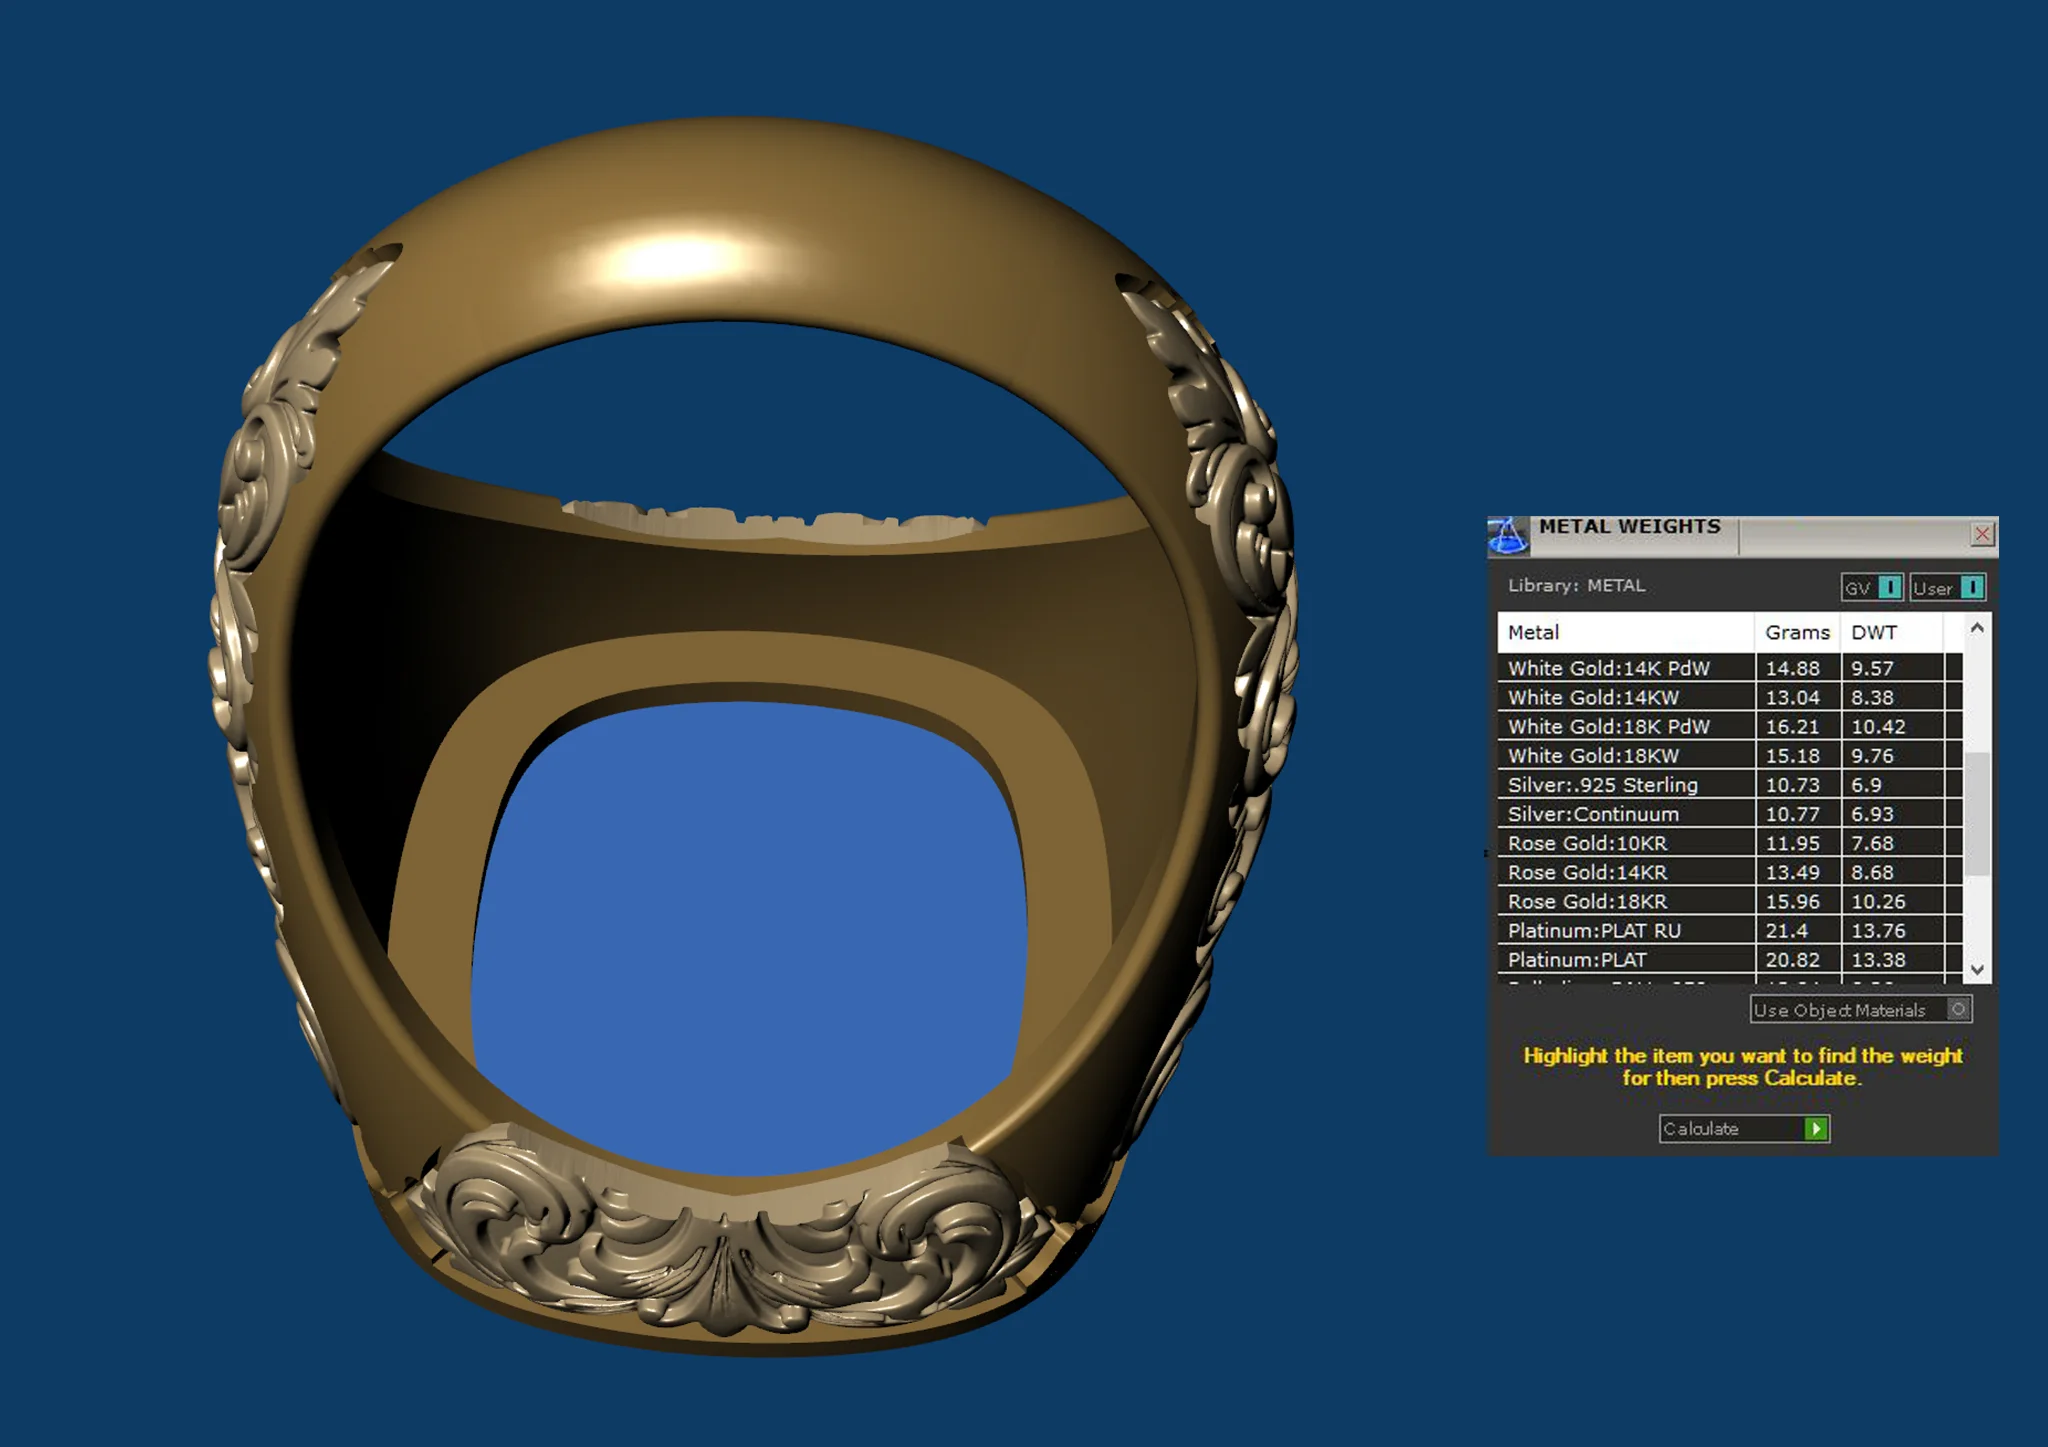
Task: Select the Rose Gold:18KR row
Action: tap(1730, 901)
